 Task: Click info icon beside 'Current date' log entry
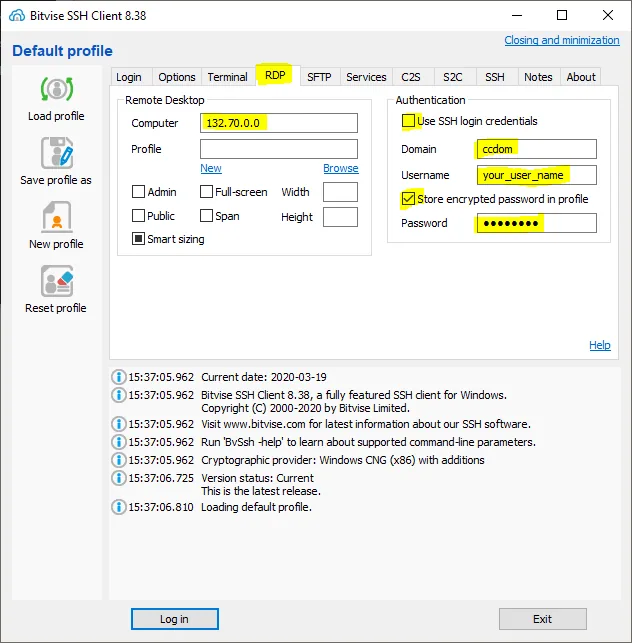click(119, 377)
